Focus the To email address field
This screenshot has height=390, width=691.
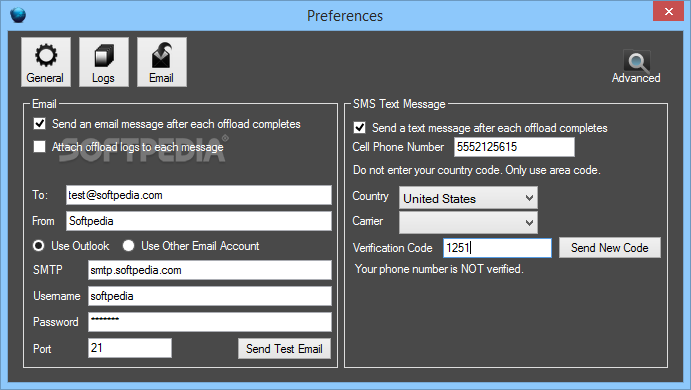pyautogui.click(x=199, y=195)
